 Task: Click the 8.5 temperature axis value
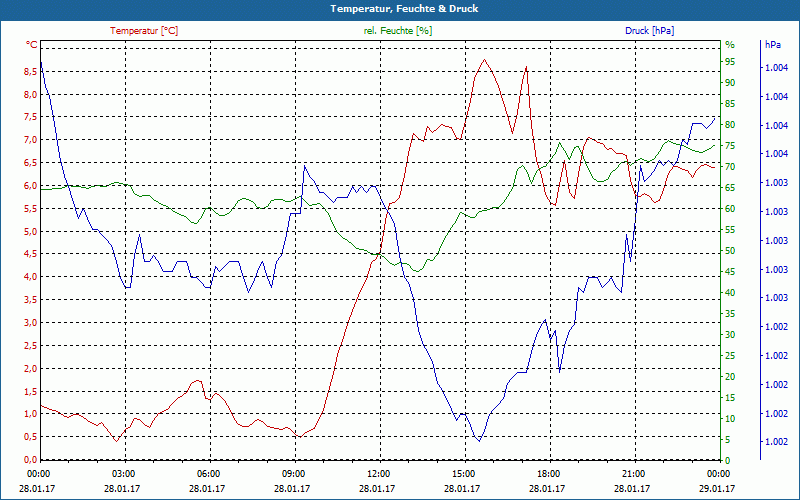pyautogui.click(x=29, y=72)
